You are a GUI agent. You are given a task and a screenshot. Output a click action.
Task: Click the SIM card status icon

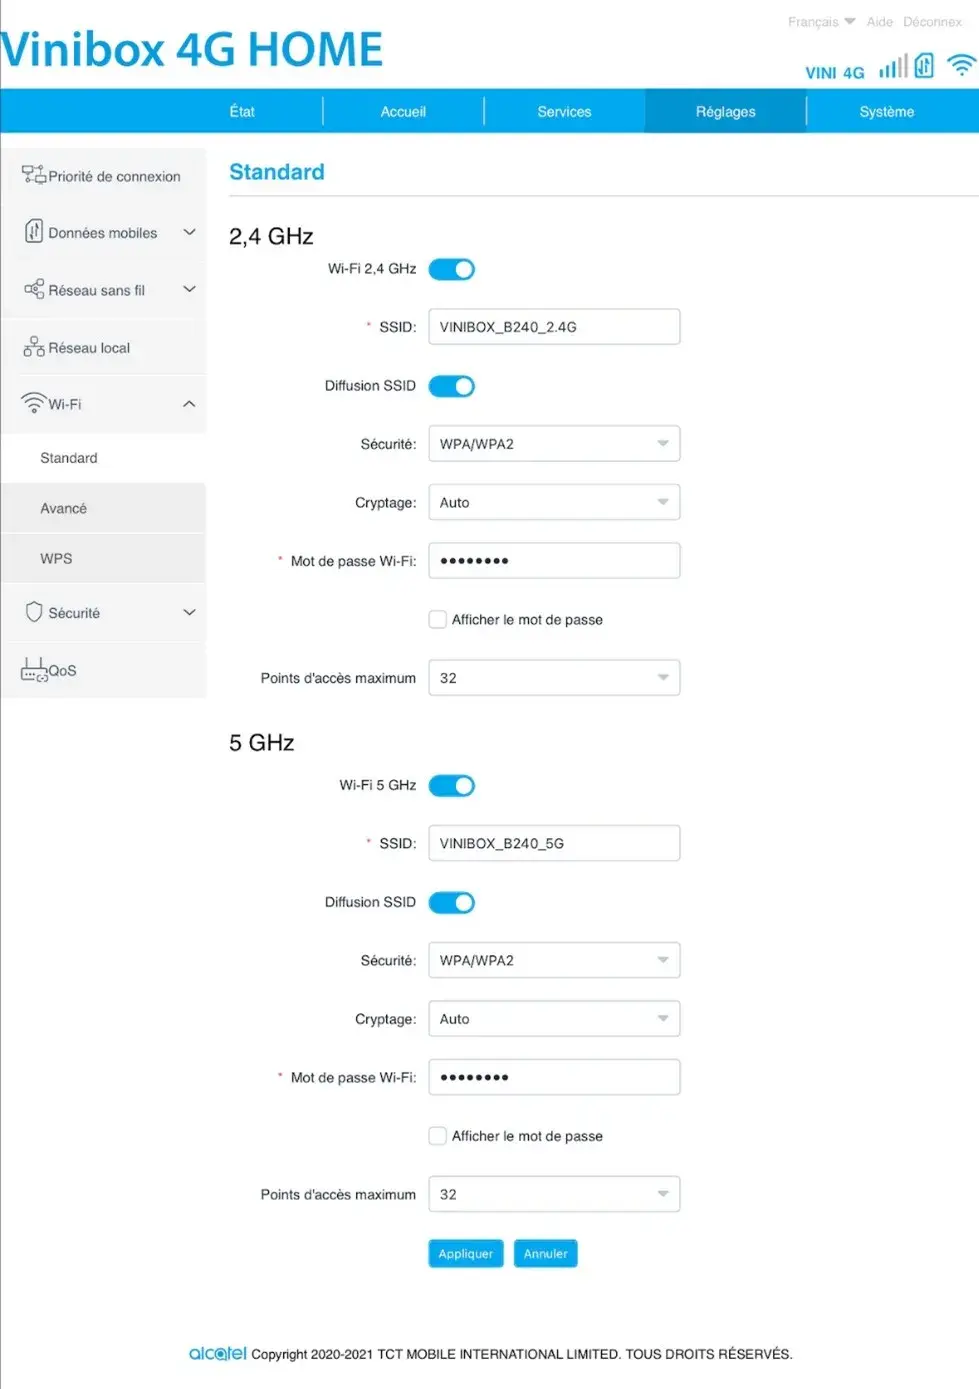tap(924, 67)
